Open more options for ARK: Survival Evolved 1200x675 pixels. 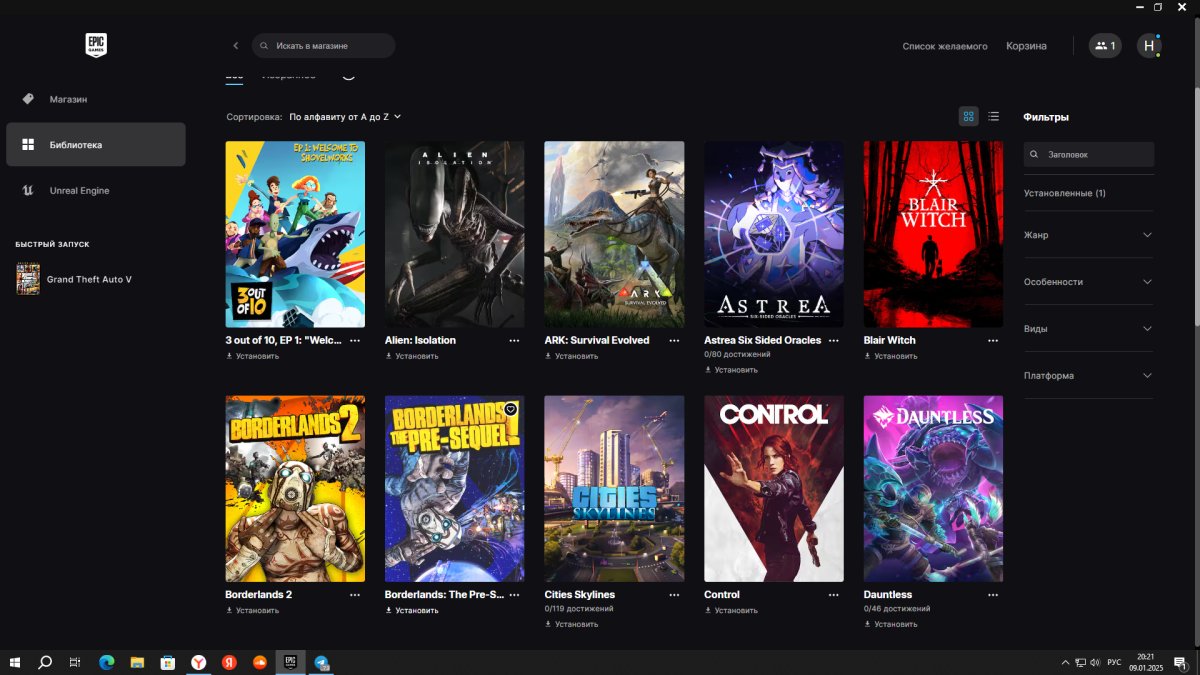click(674, 340)
